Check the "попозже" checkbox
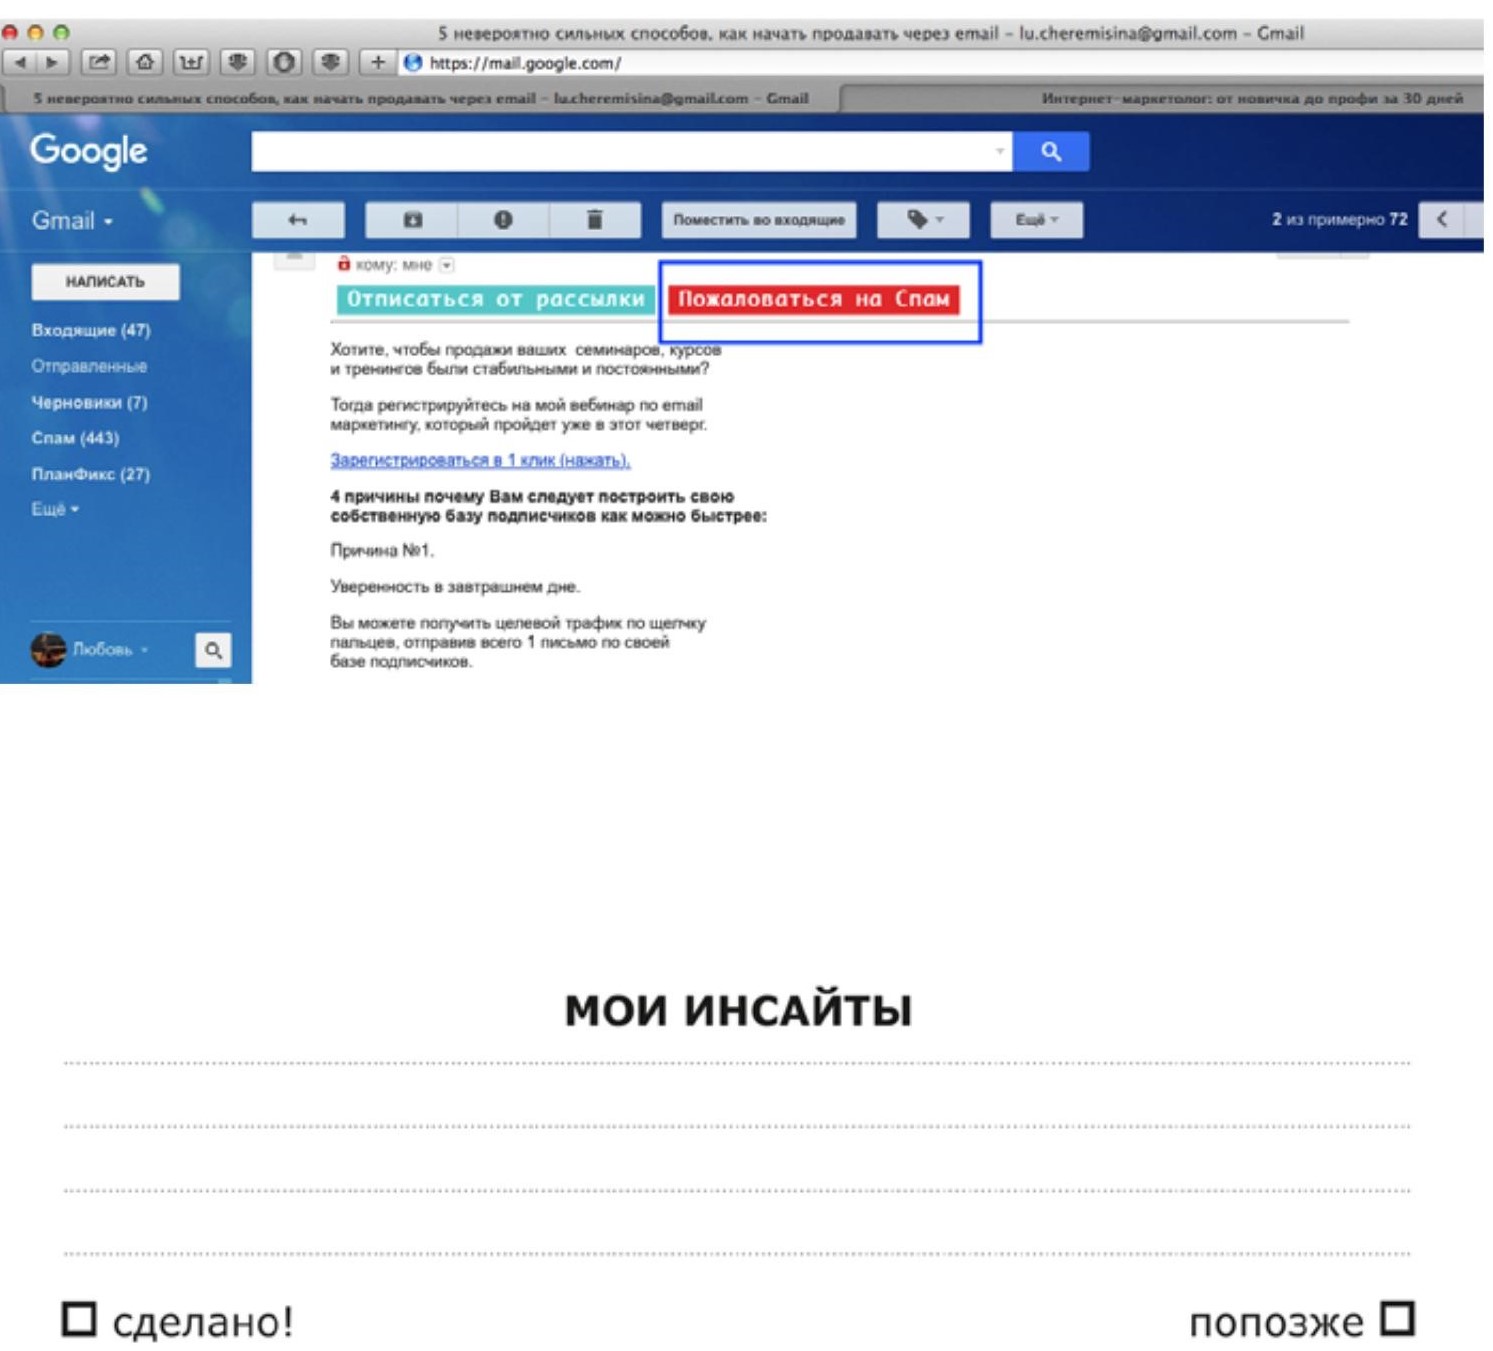This screenshot has width=1493, height=1351. (x=1397, y=1318)
